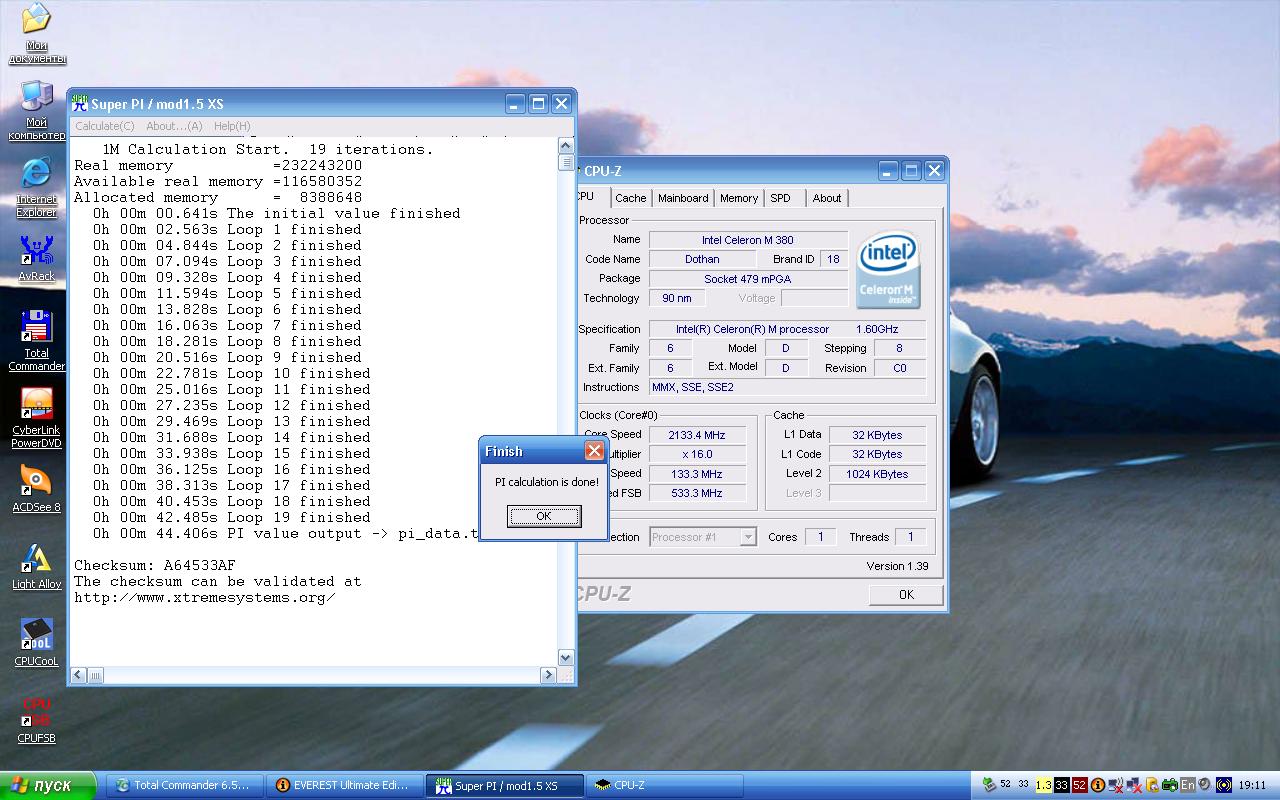Open the My Documents desktop icon
1280x800 pixels.
(36, 33)
